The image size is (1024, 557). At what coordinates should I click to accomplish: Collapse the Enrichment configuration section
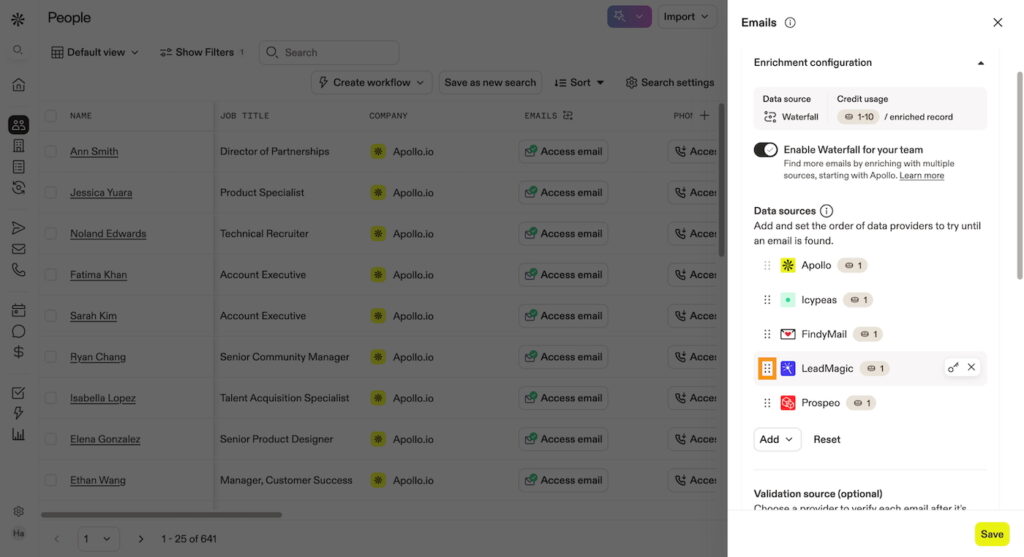980,63
